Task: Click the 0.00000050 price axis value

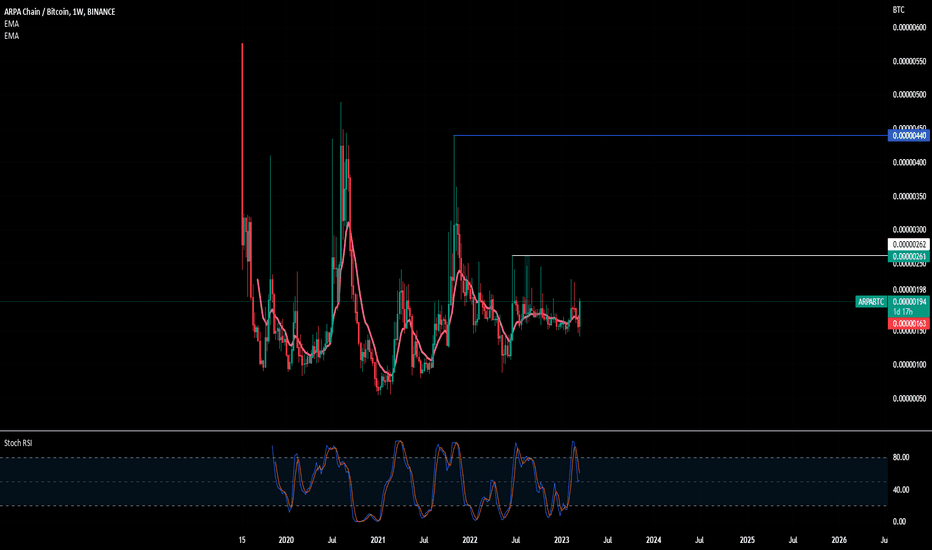Action: pyautogui.click(x=909, y=398)
